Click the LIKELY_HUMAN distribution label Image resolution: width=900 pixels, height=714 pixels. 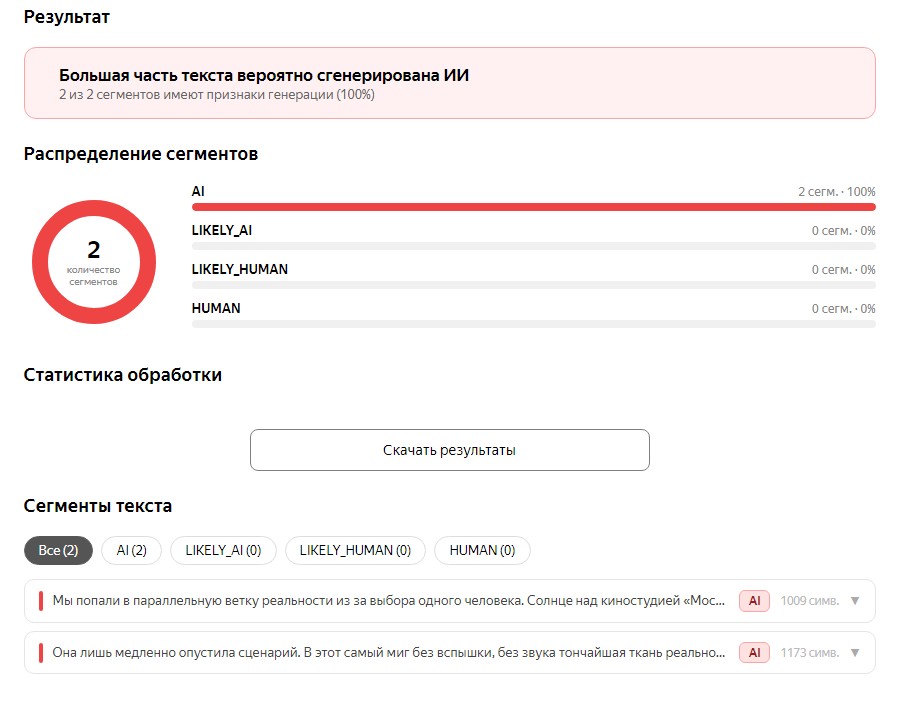click(x=240, y=270)
